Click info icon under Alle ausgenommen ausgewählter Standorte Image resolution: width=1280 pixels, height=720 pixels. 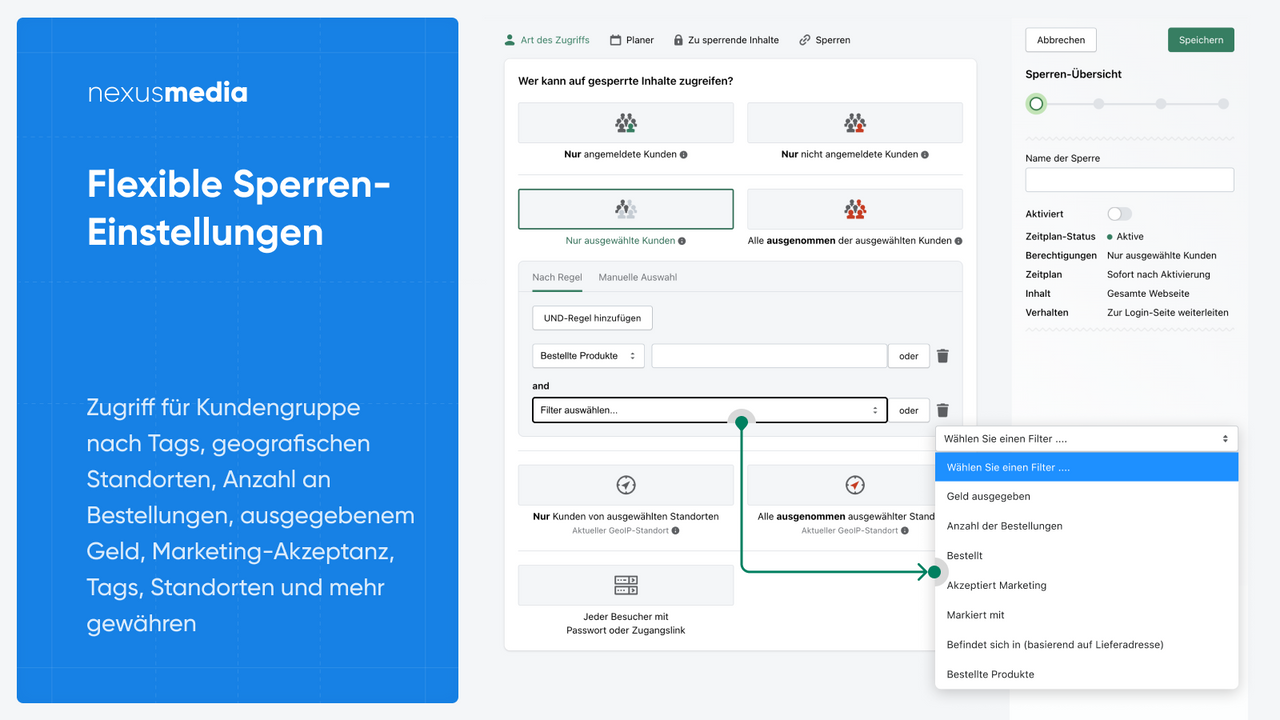click(905, 531)
